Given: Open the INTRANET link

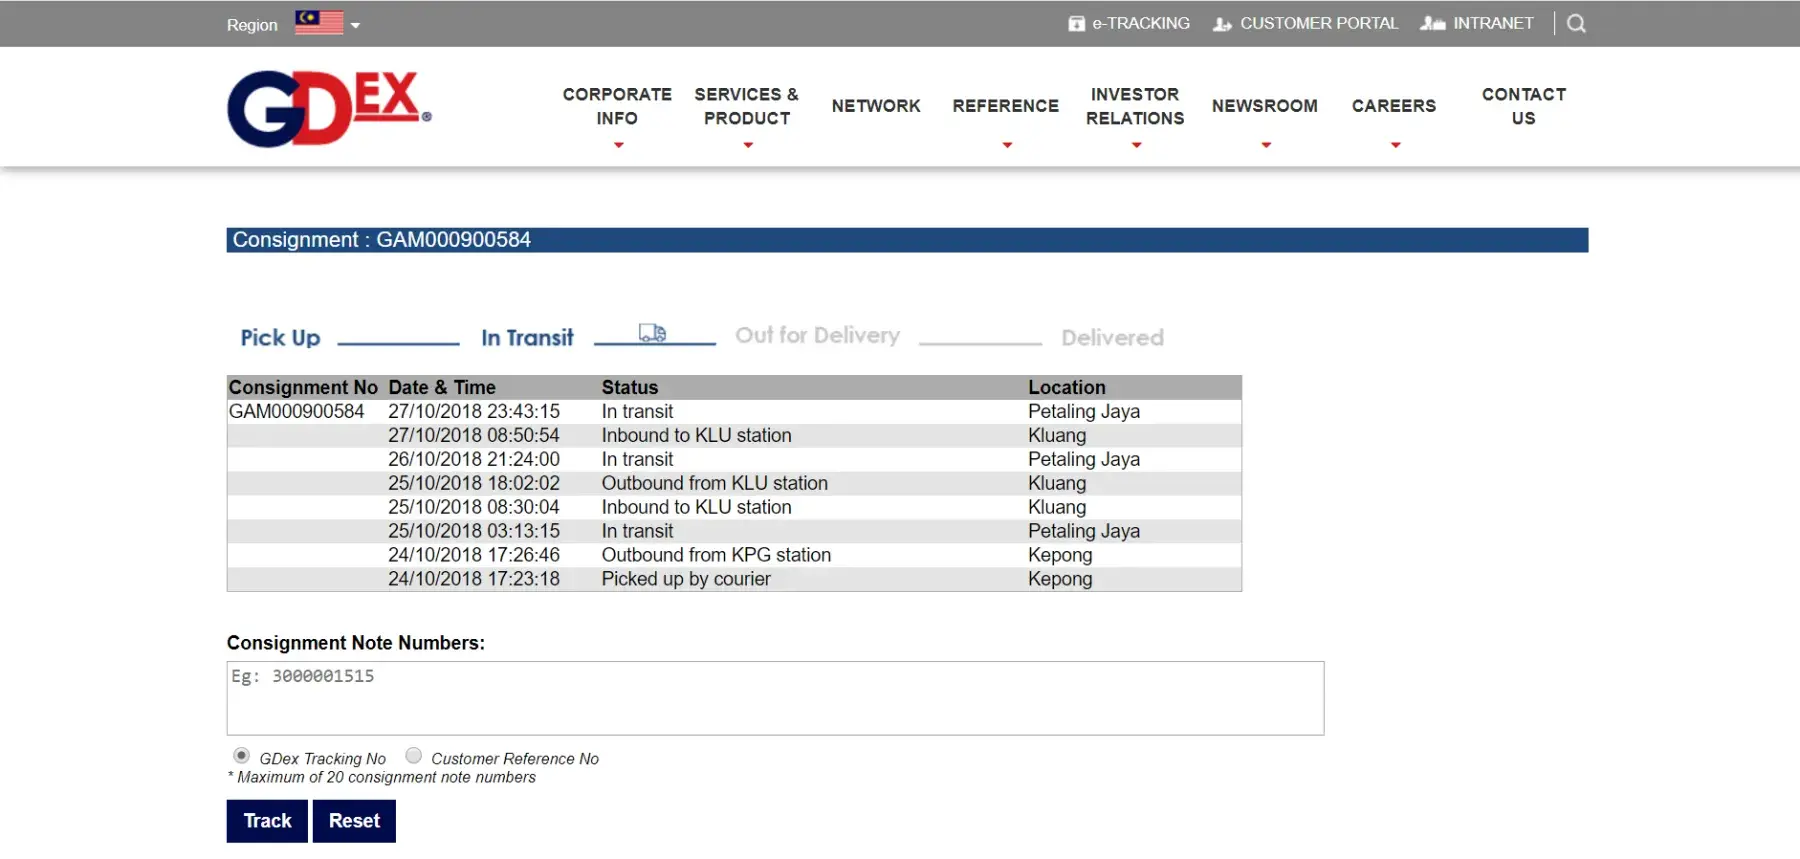Looking at the screenshot, I should tap(1493, 23).
